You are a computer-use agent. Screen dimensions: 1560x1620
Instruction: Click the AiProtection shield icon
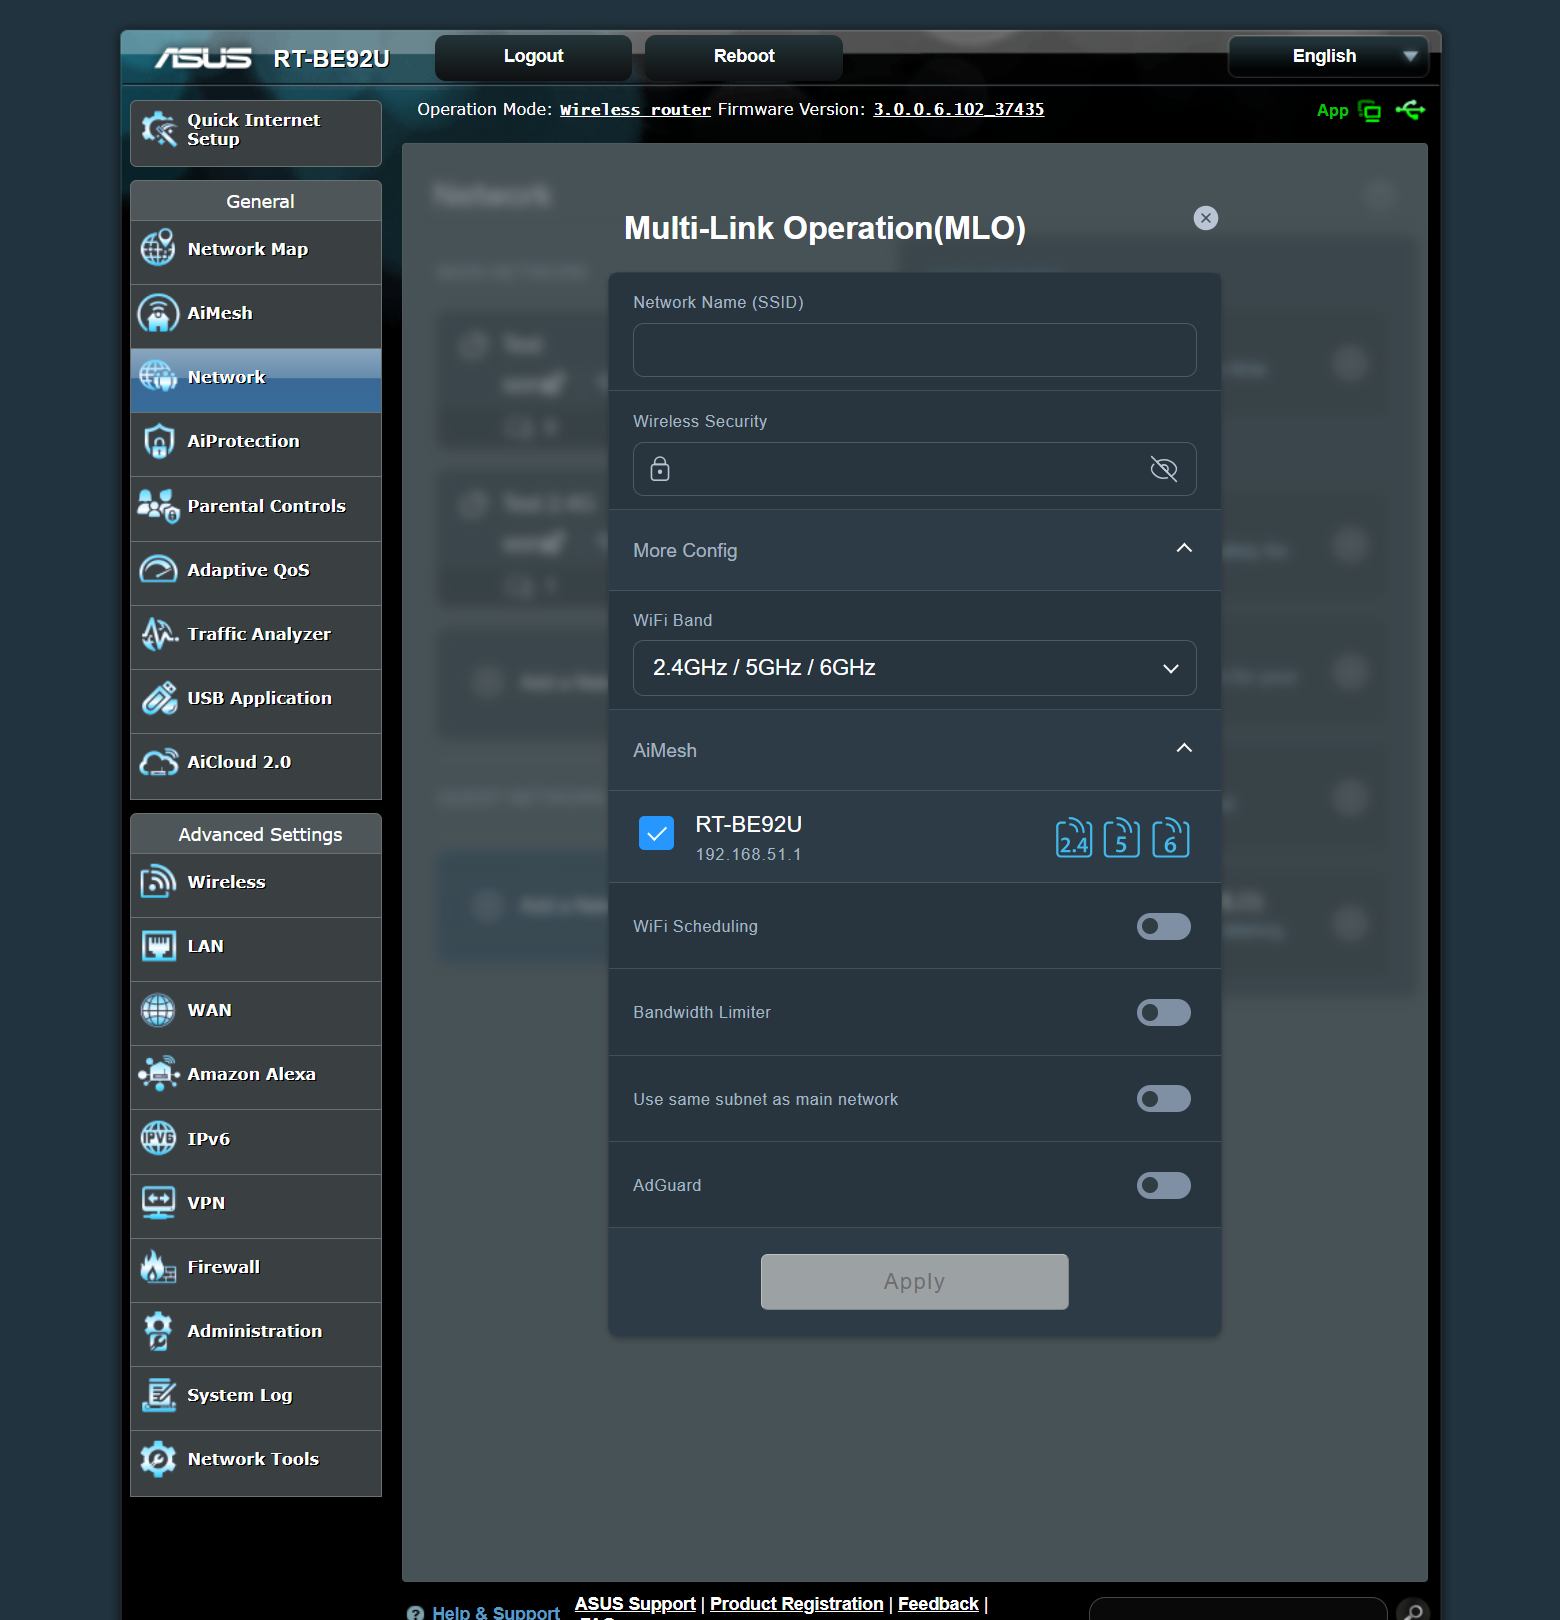coord(158,441)
